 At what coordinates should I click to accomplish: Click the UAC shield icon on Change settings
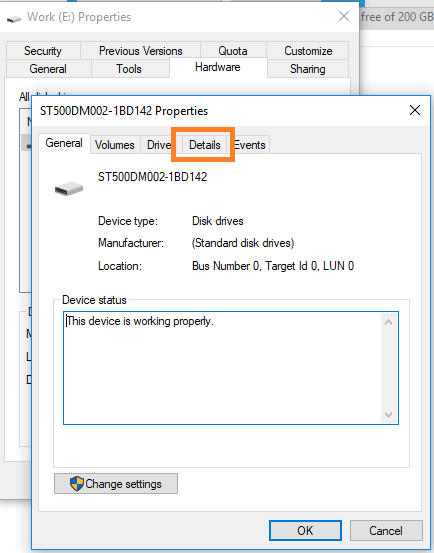tap(77, 484)
